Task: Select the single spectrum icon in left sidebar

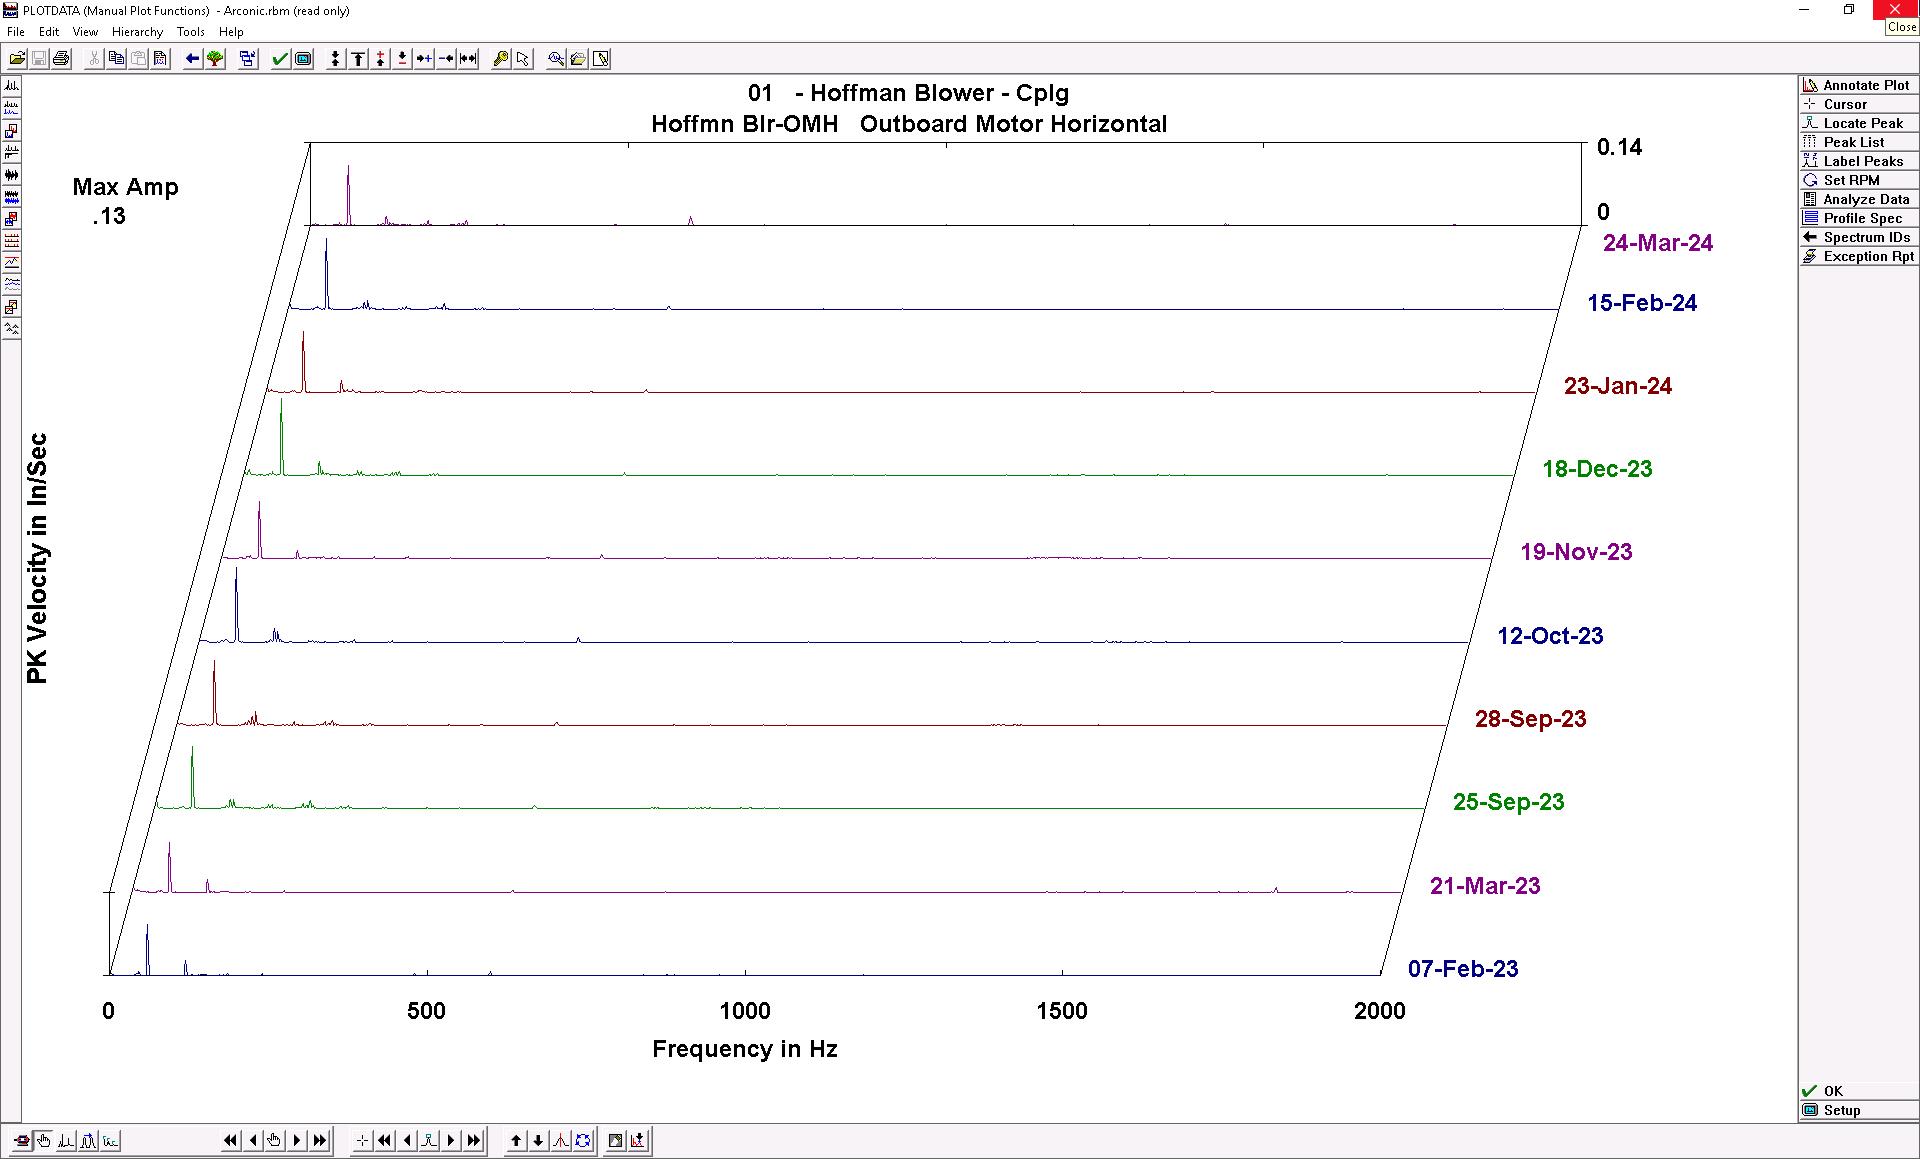Action: 11,86
